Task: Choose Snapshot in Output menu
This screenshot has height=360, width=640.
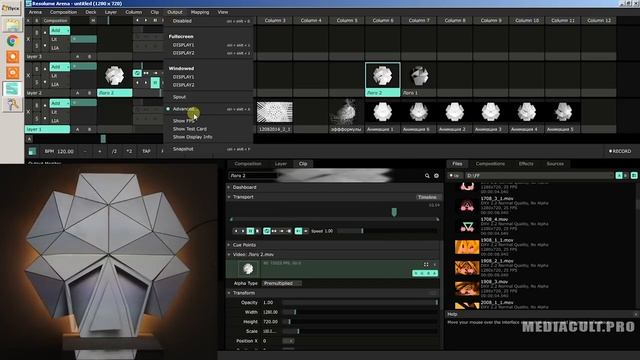Action: click(183, 149)
